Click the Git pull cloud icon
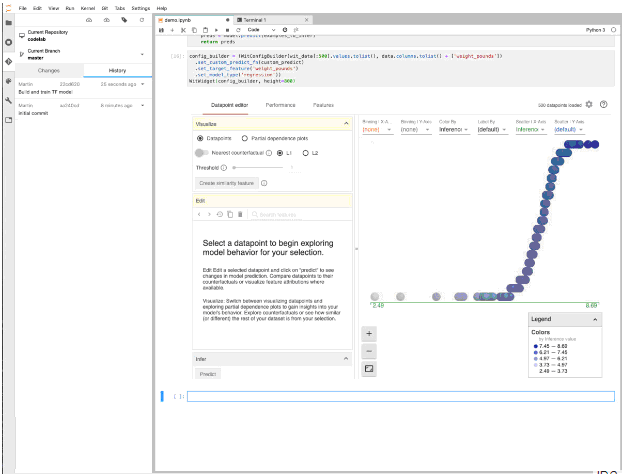This screenshot has height=474, width=623. pos(89,20)
